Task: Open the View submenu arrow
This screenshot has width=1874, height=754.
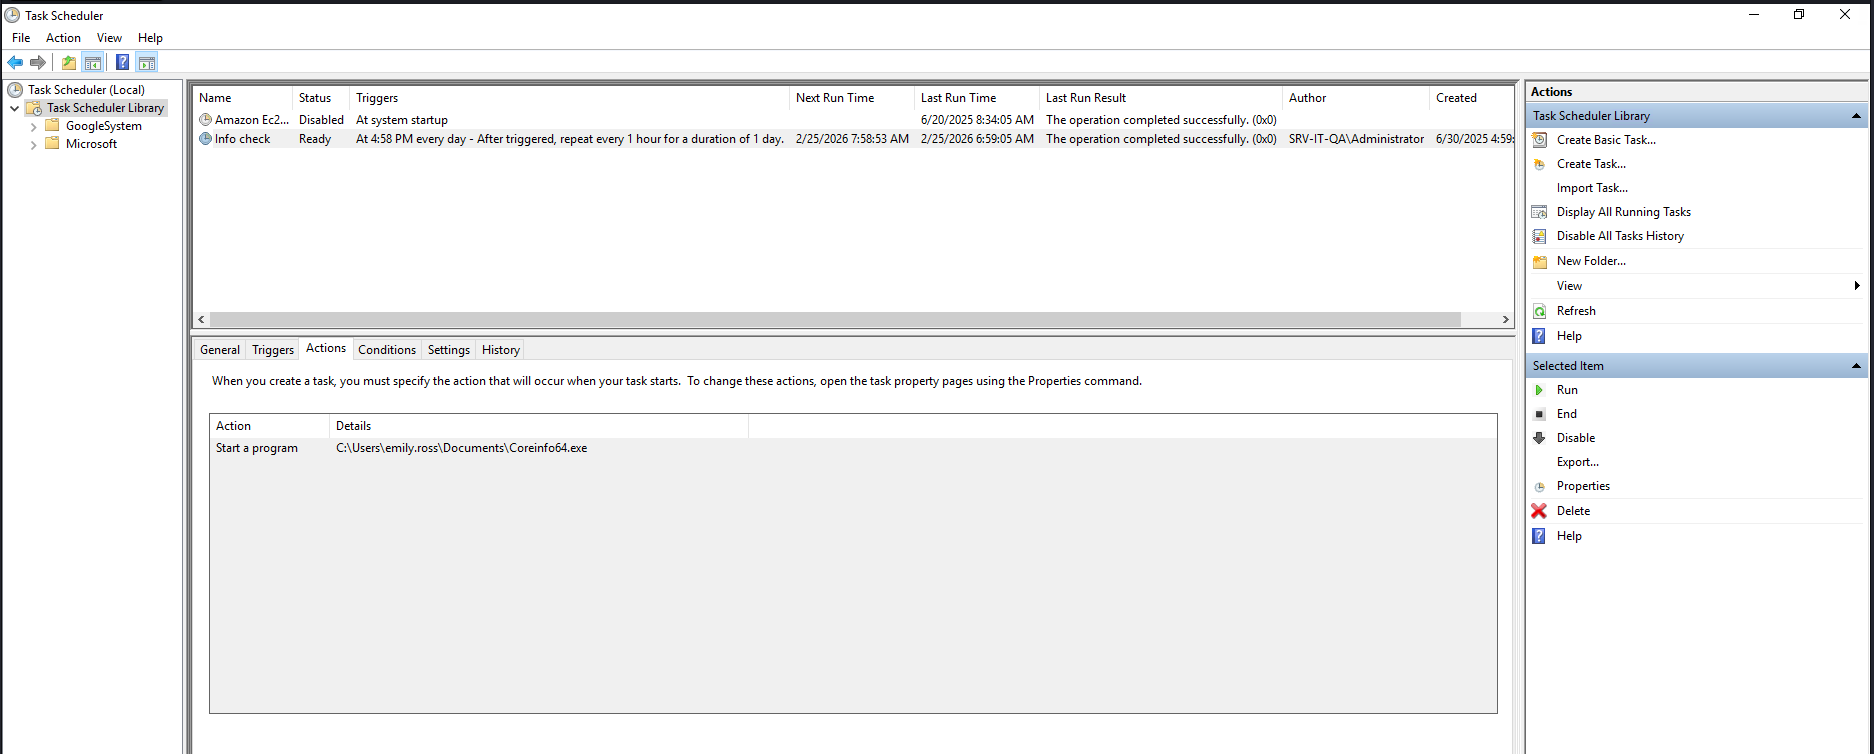Action: 1857,286
